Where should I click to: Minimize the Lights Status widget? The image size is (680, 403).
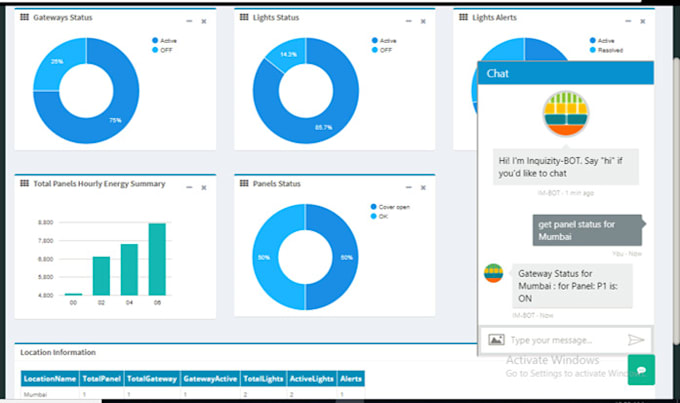409,21
